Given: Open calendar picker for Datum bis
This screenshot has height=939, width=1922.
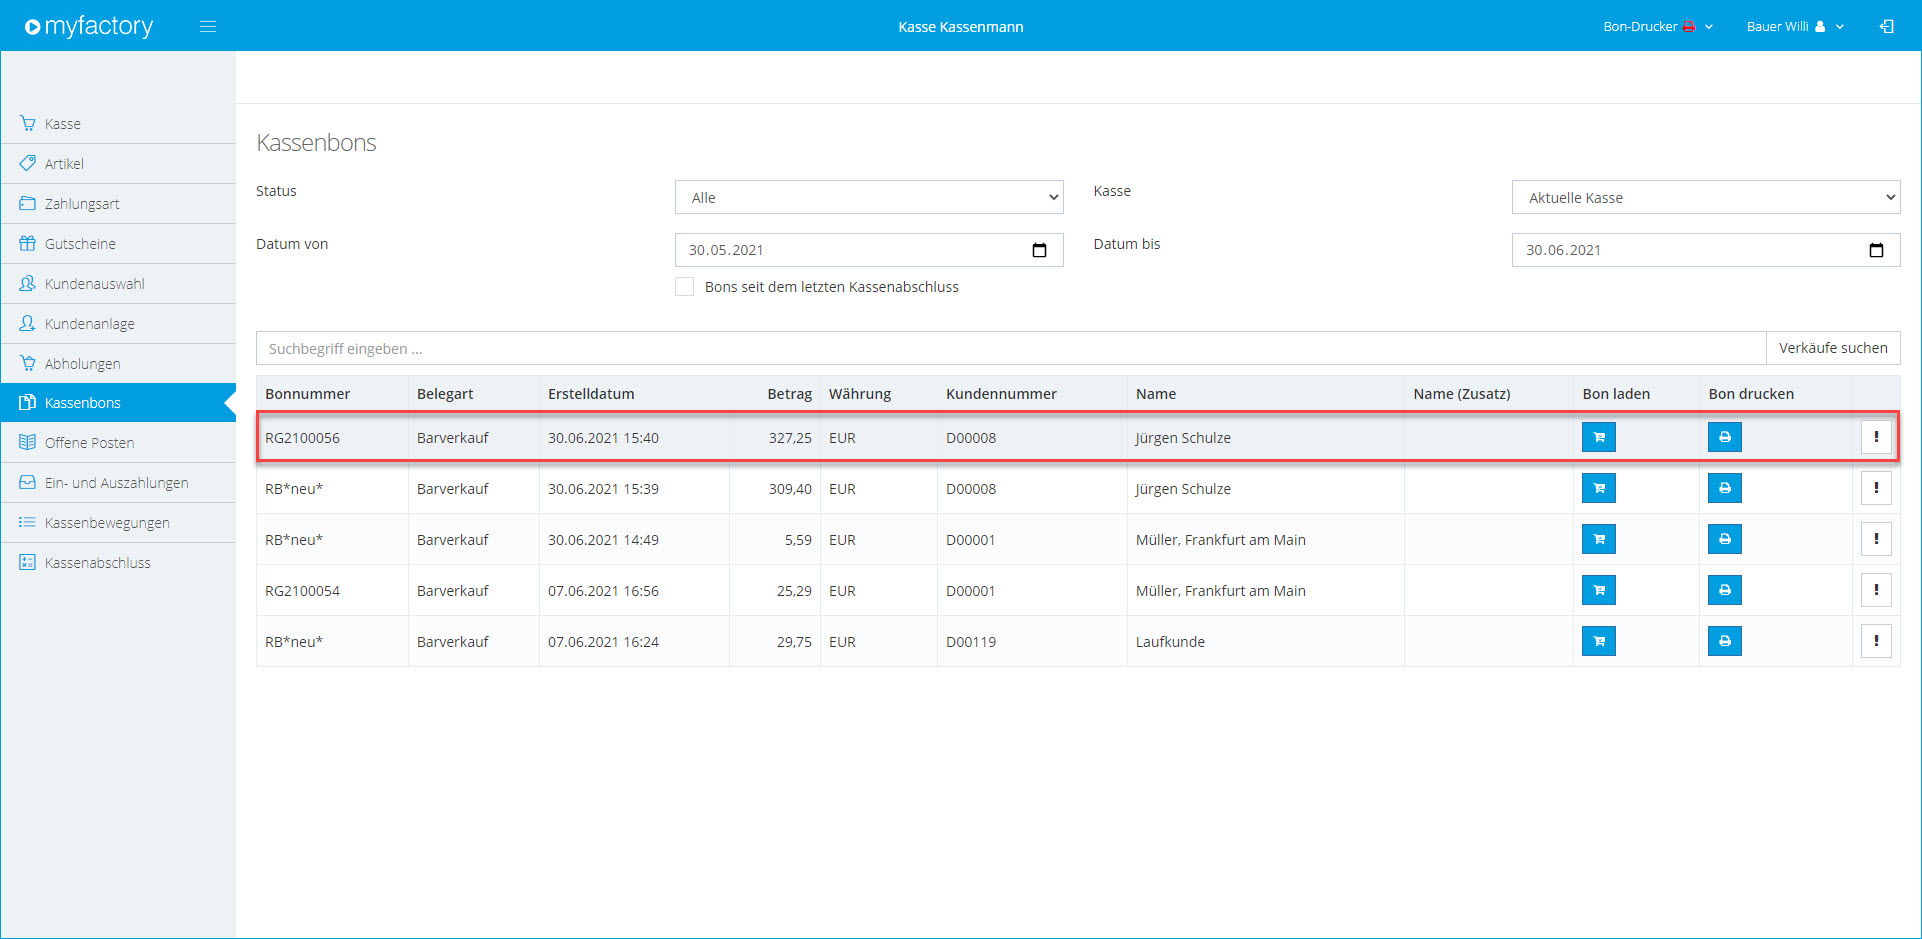Looking at the screenshot, I should click(1876, 250).
